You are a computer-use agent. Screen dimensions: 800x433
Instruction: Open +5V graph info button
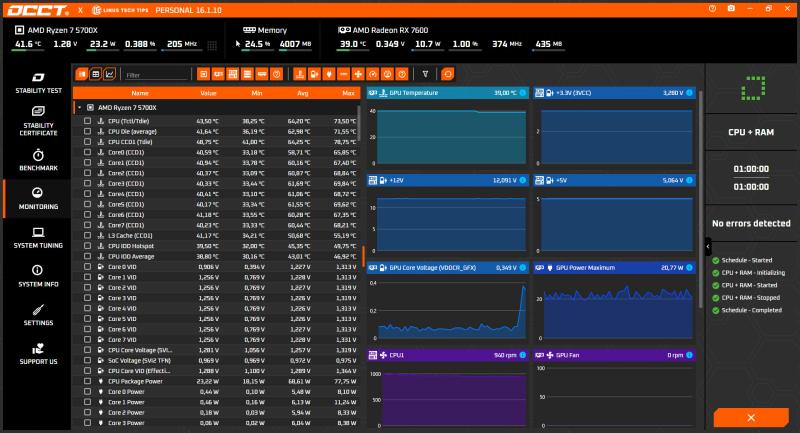point(689,180)
